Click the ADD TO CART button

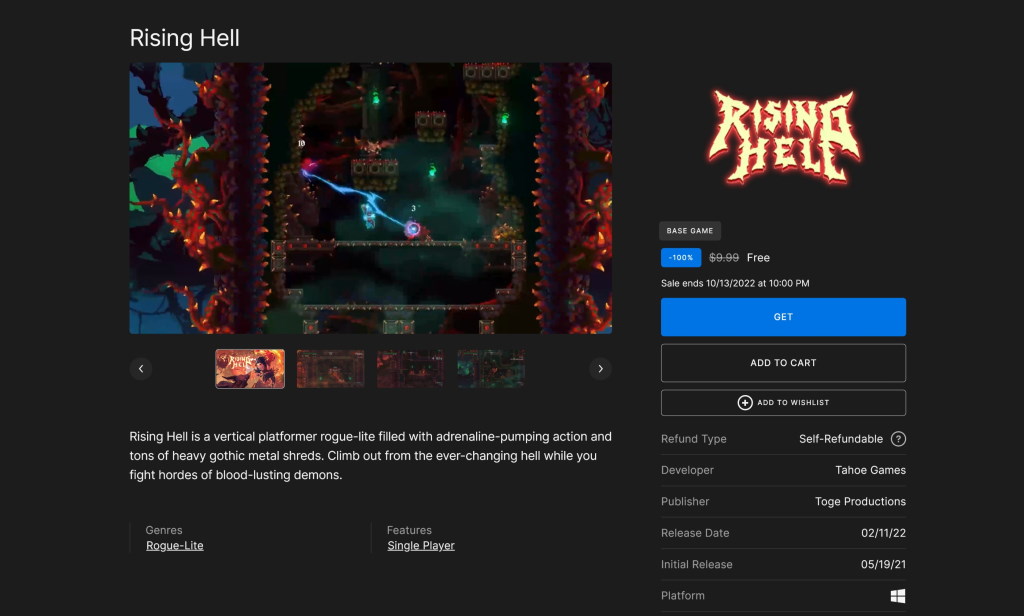[783, 362]
